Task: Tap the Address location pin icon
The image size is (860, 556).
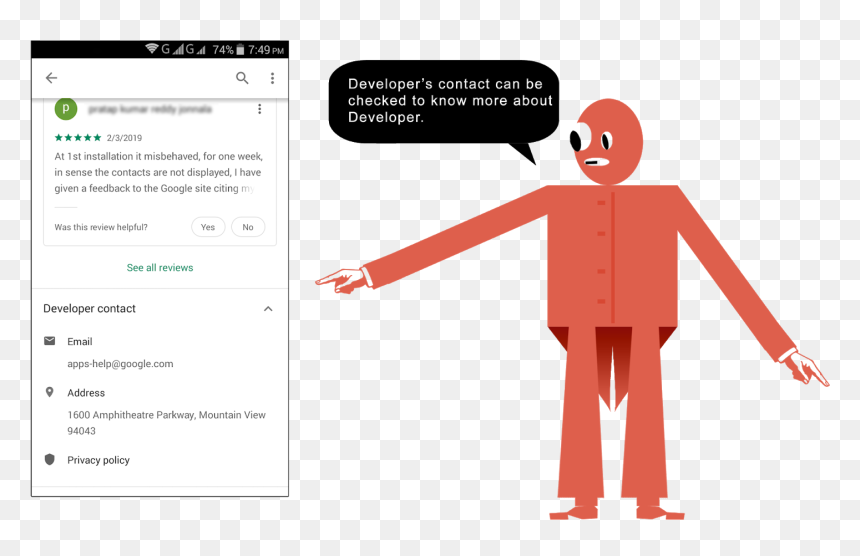Action: (x=49, y=392)
